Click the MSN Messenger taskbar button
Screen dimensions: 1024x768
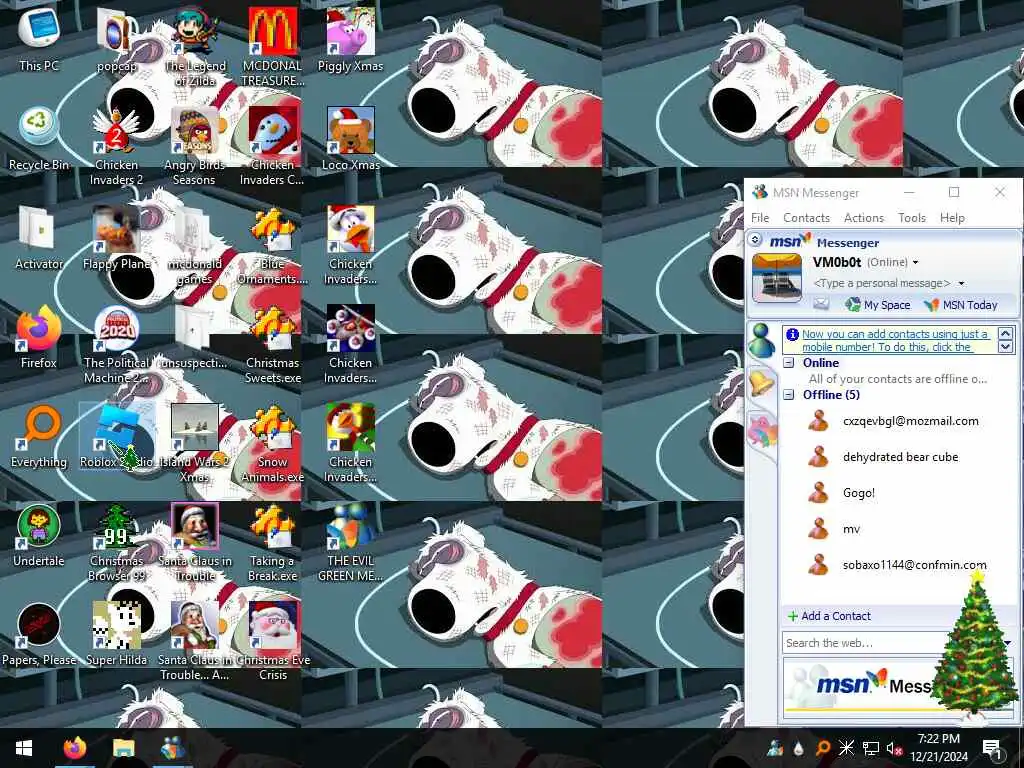(172, 748)
